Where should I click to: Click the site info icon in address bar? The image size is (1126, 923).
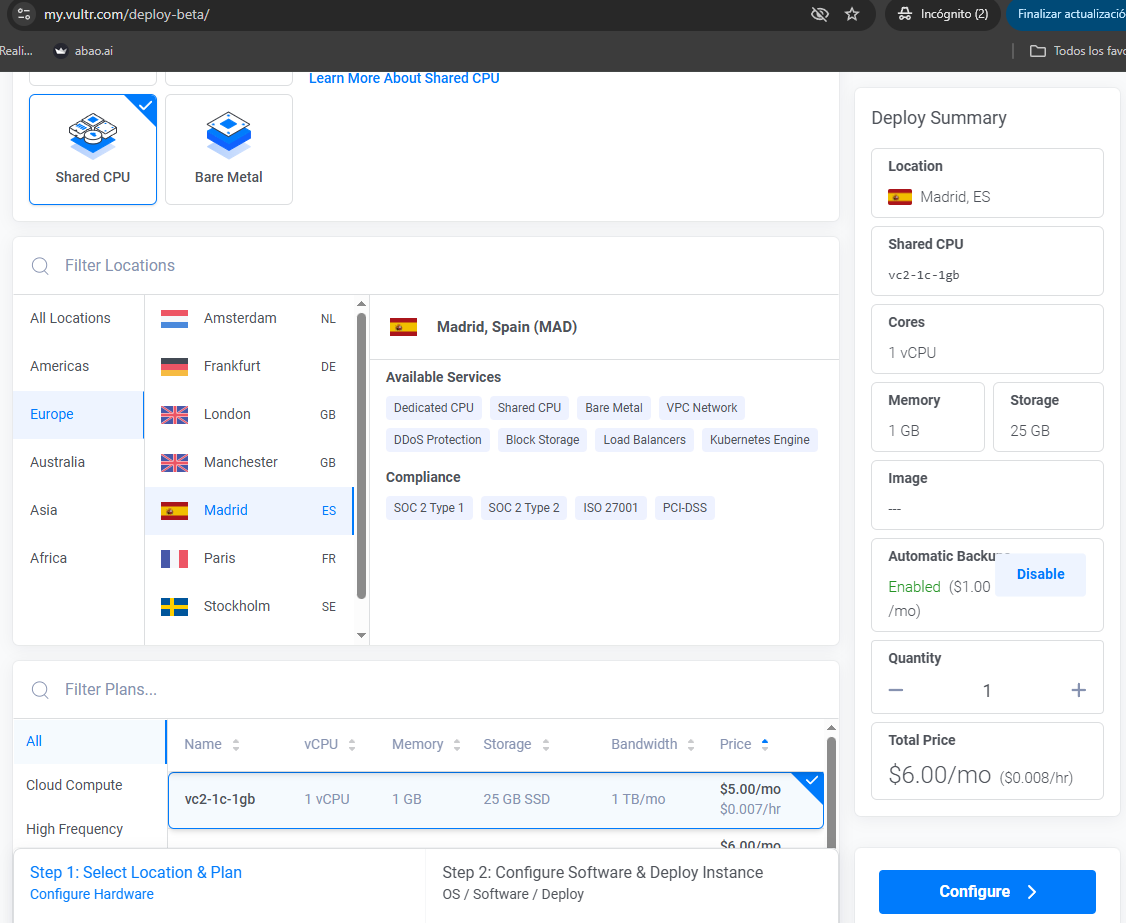[24, 14]
